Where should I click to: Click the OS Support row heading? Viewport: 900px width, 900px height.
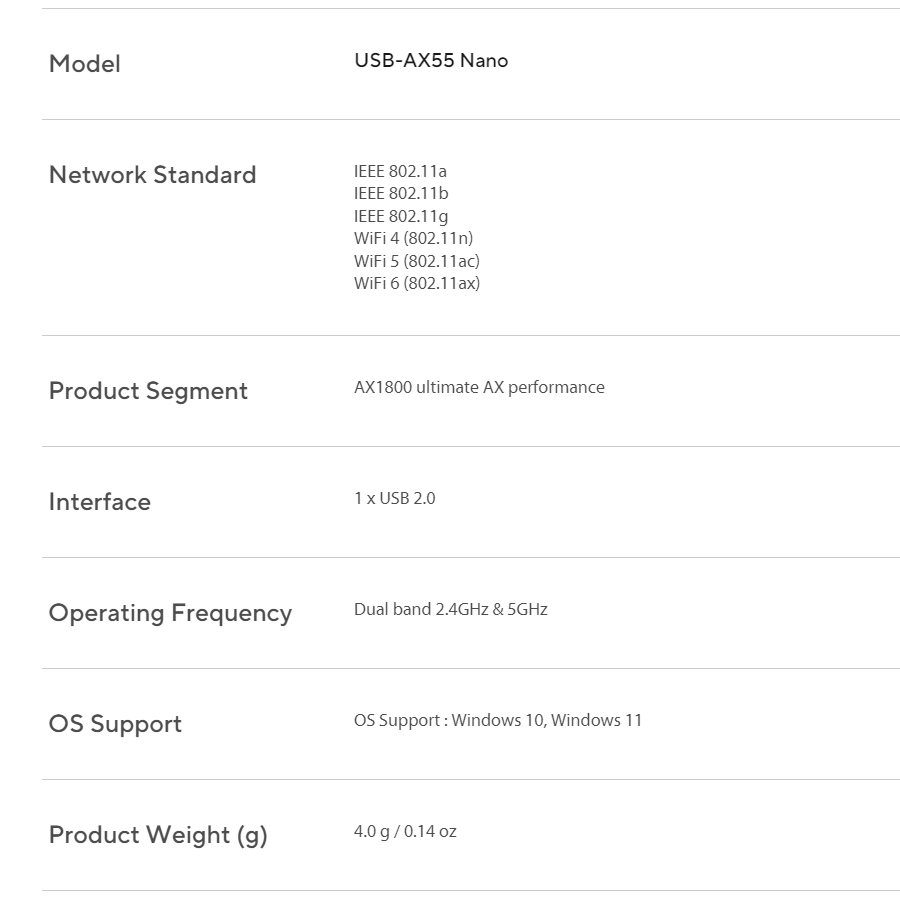115,724
